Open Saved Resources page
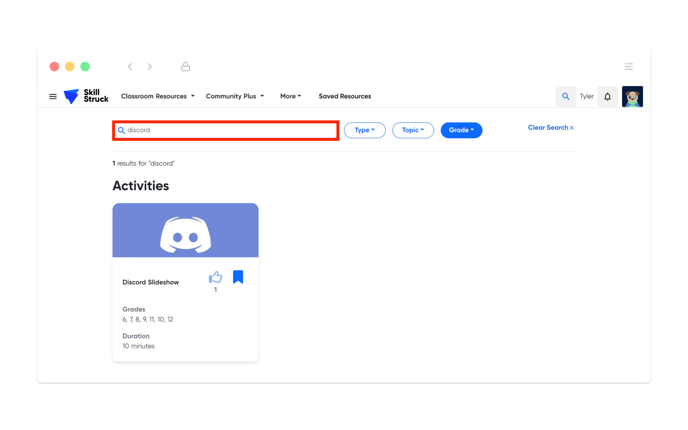Screen dimensions: 688x430 [x=345, y=96]
